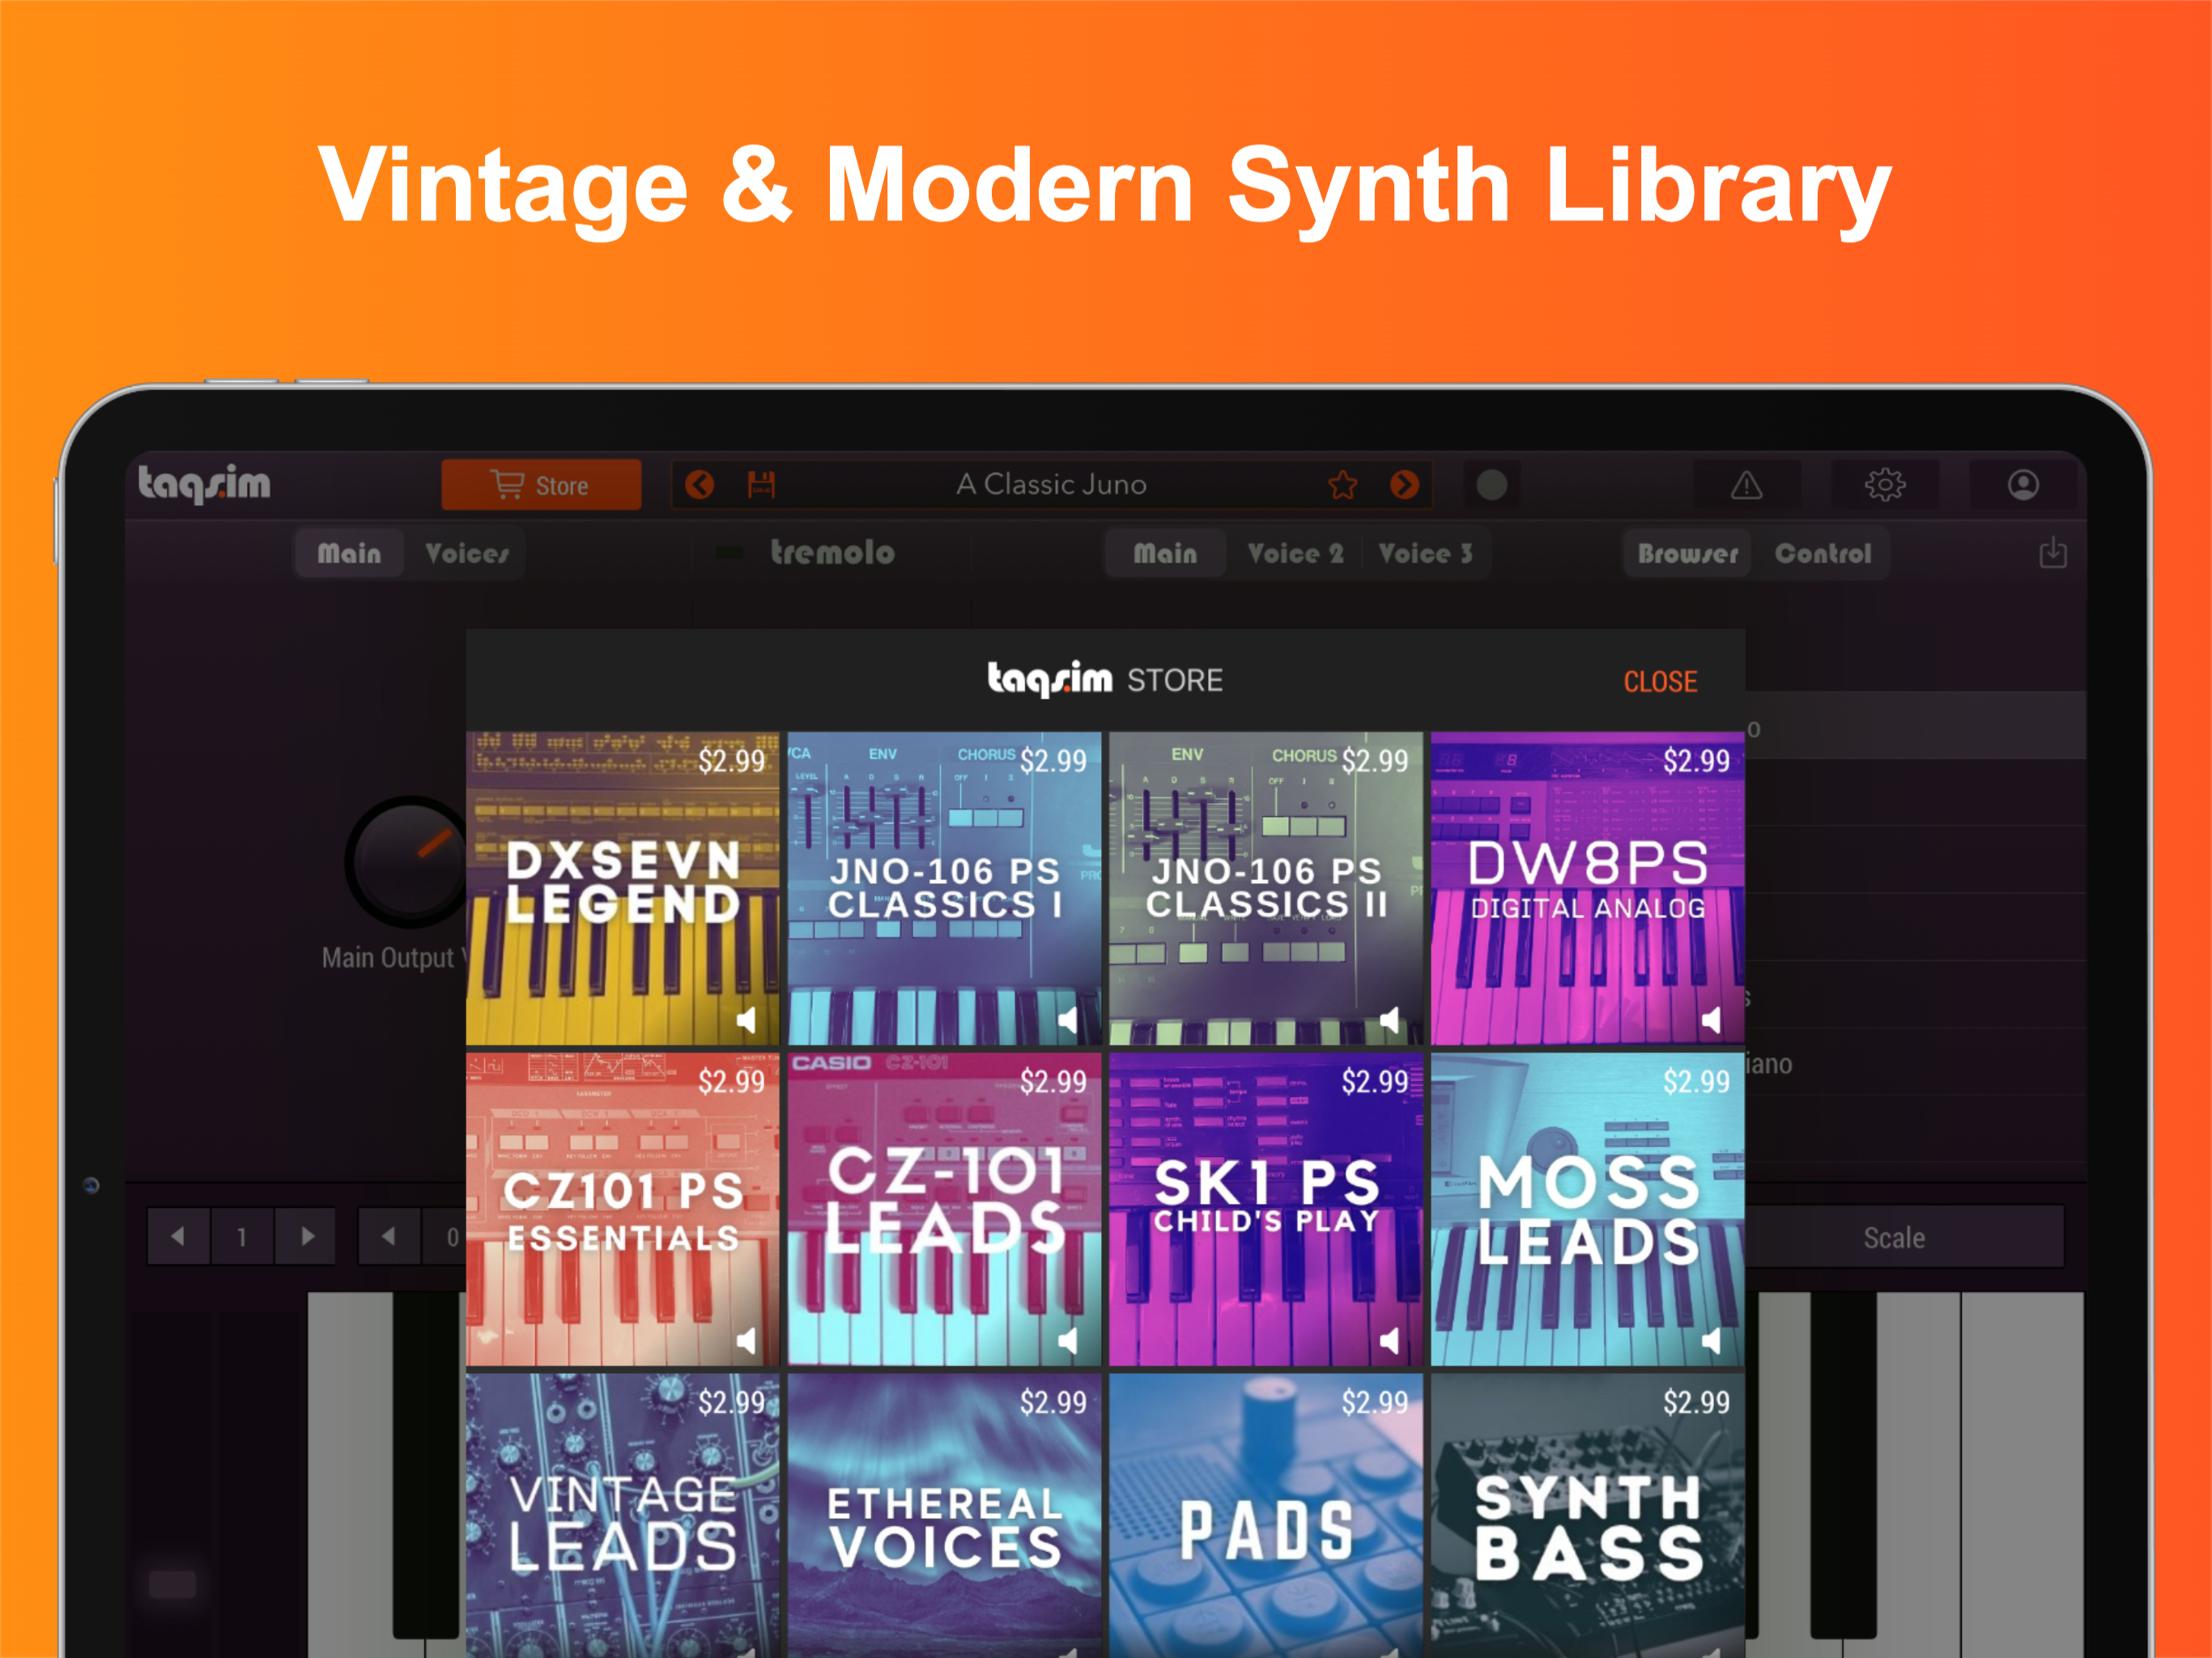Preview SK1 PS Child's Play audio
The image size is (2212, 1658).
[x=1389, y=1341]
